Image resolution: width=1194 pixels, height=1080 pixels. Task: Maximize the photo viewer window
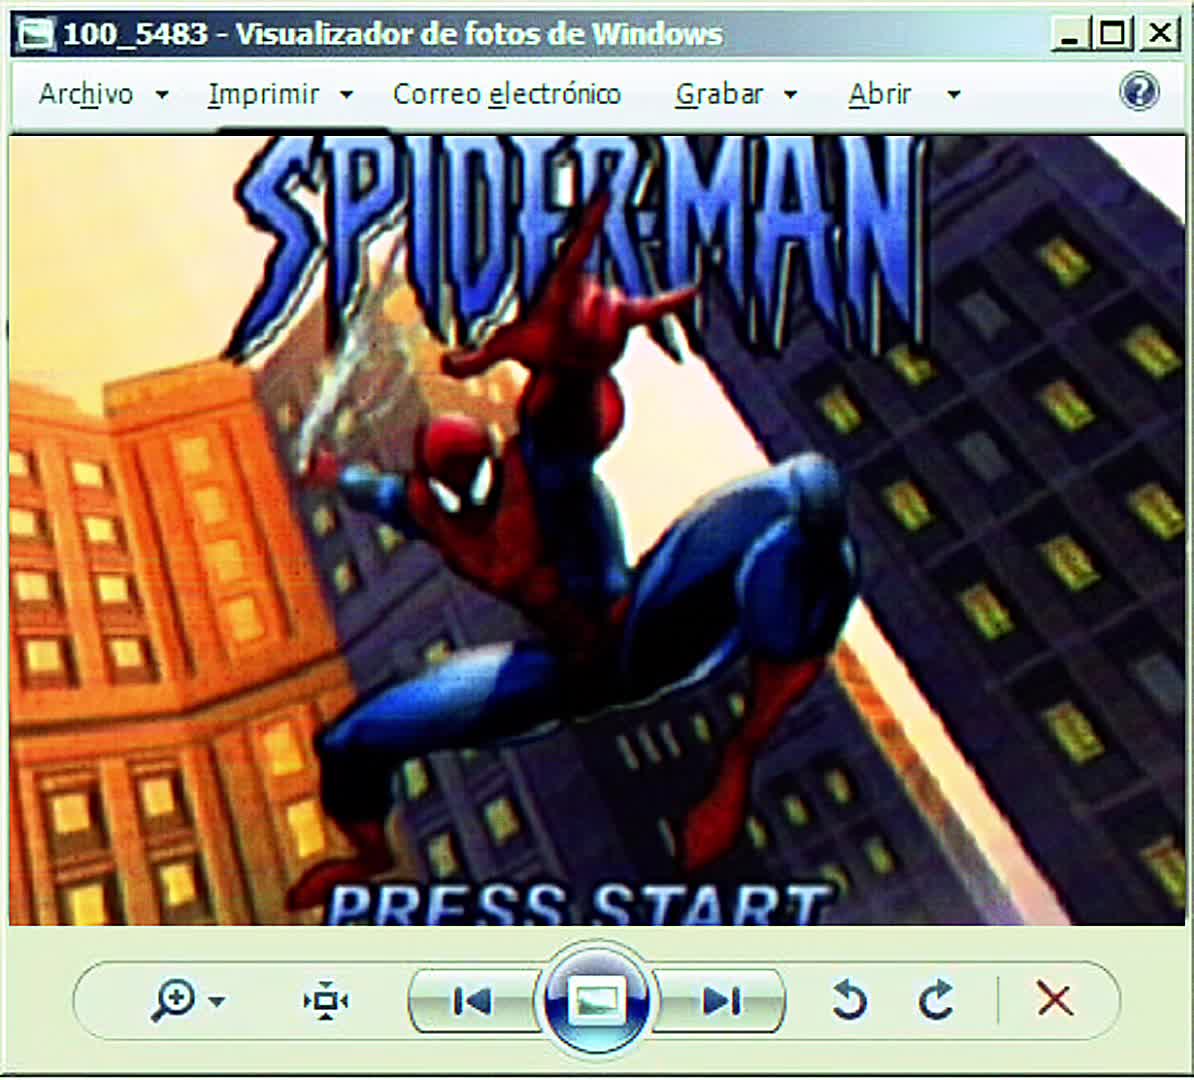click(x=1113, y=34)
